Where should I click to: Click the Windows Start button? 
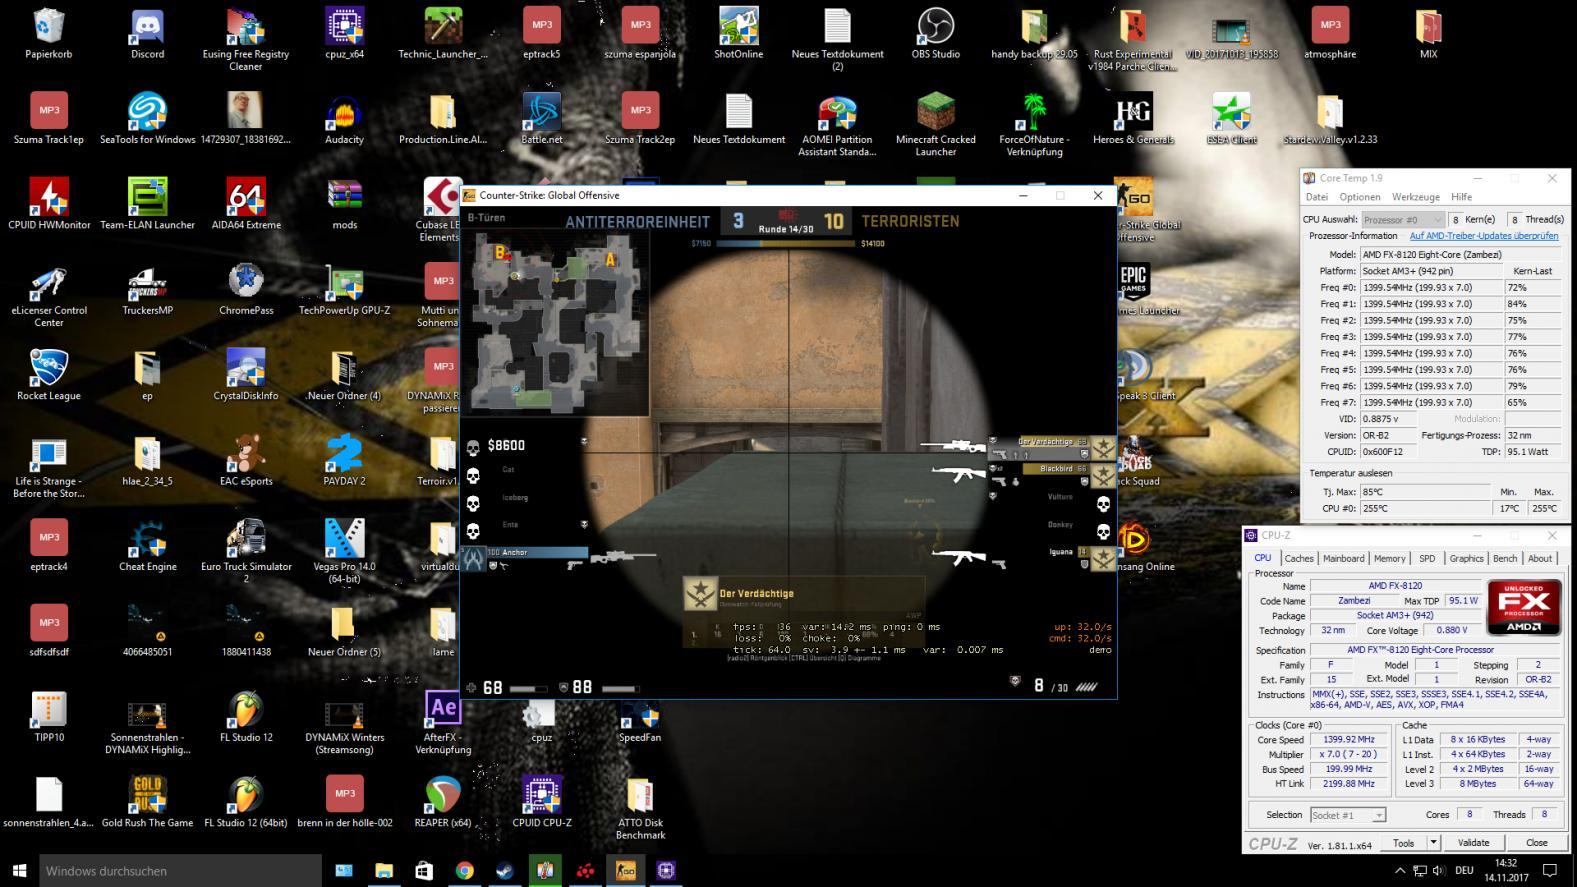tap(19, 870)
